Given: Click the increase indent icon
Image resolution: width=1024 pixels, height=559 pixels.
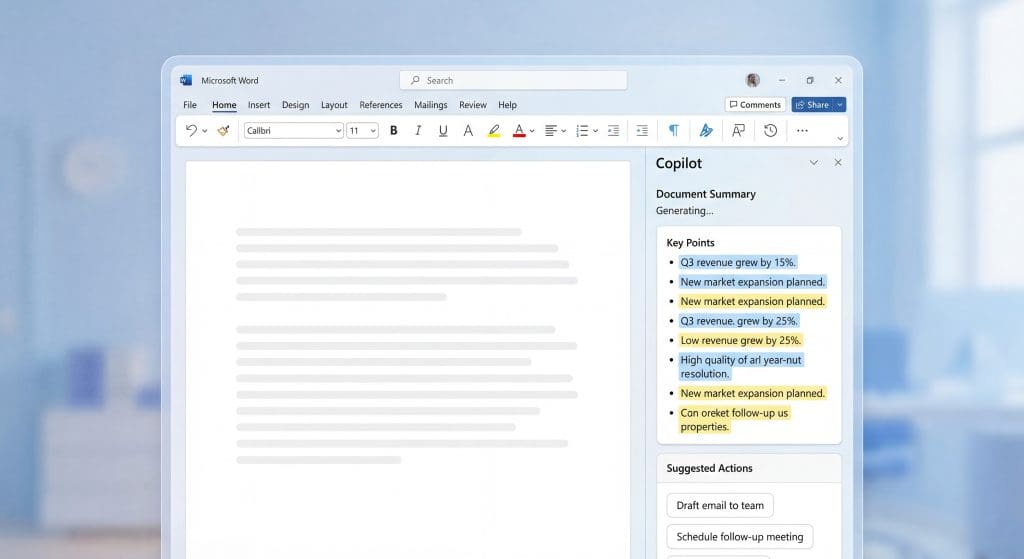Looking at the screenshot, I should tap(642, 130).
